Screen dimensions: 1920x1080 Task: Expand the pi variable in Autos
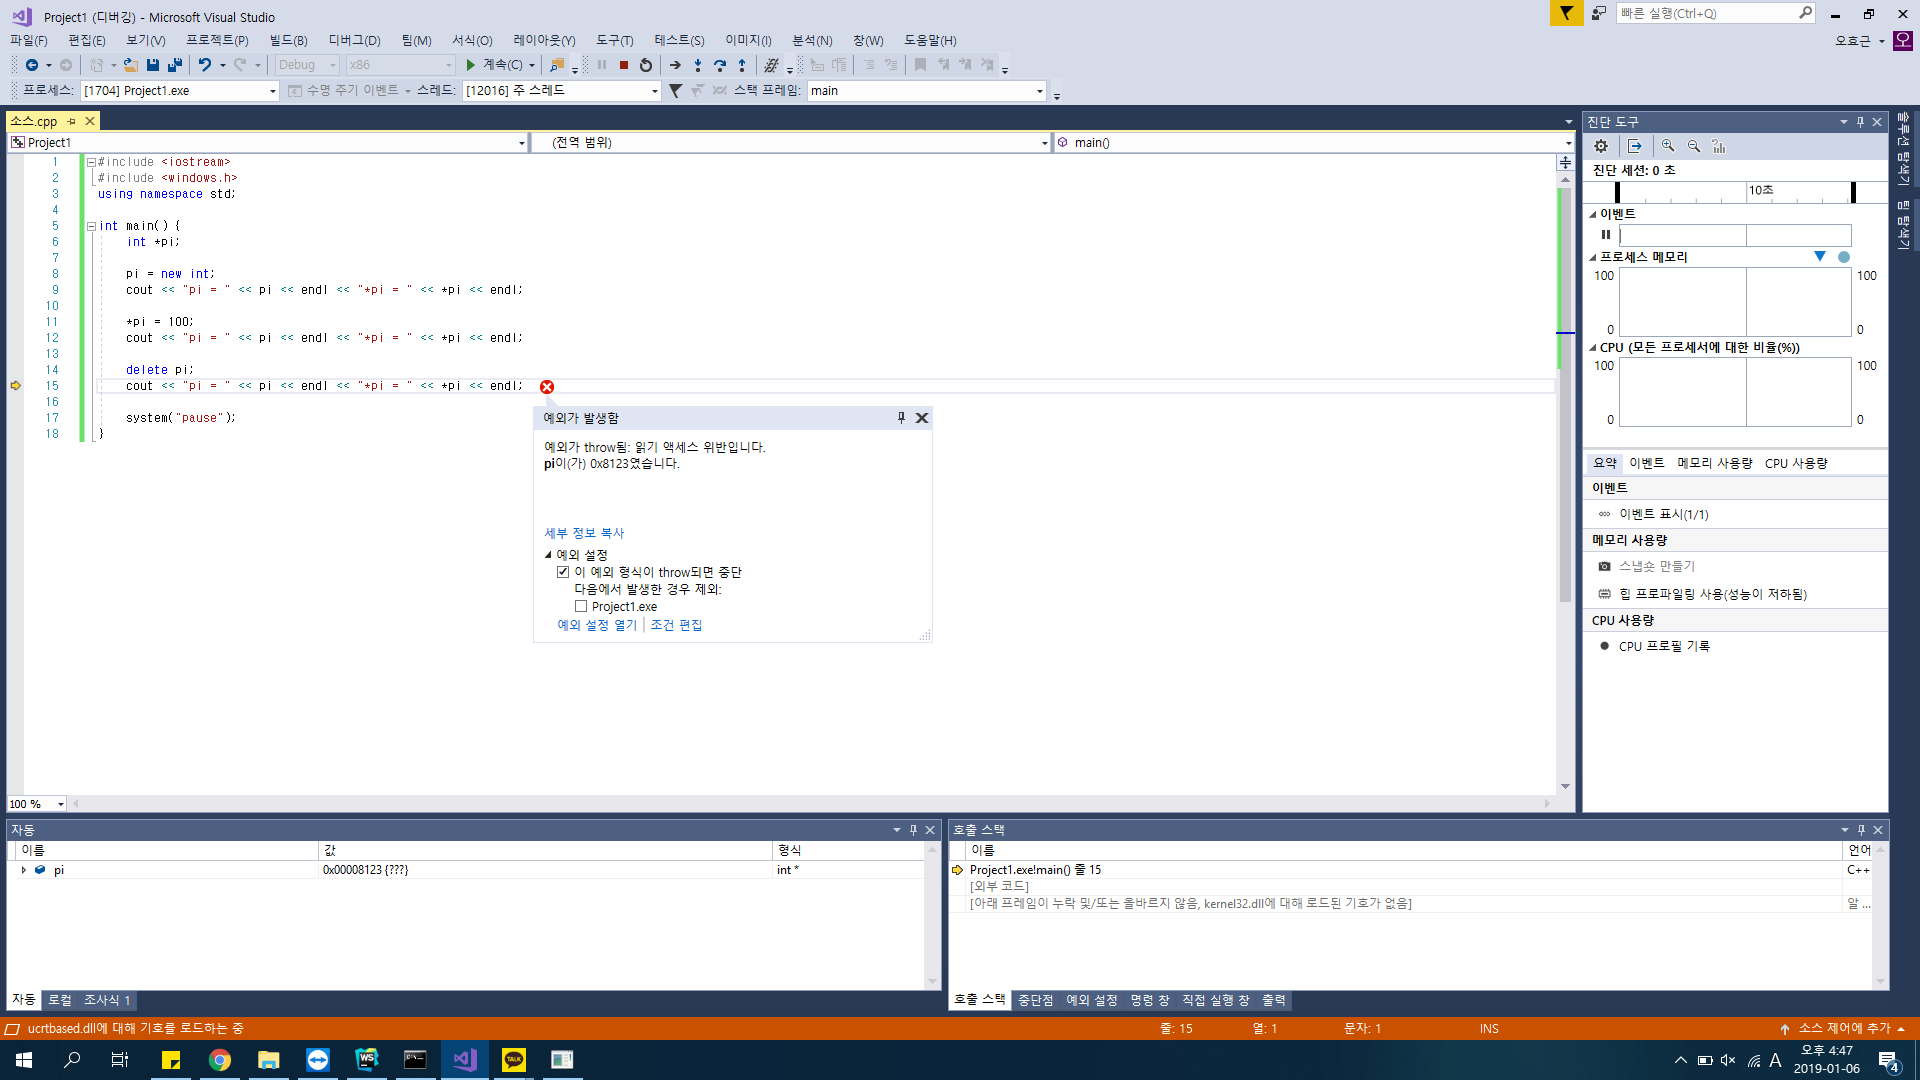(23, 870)
